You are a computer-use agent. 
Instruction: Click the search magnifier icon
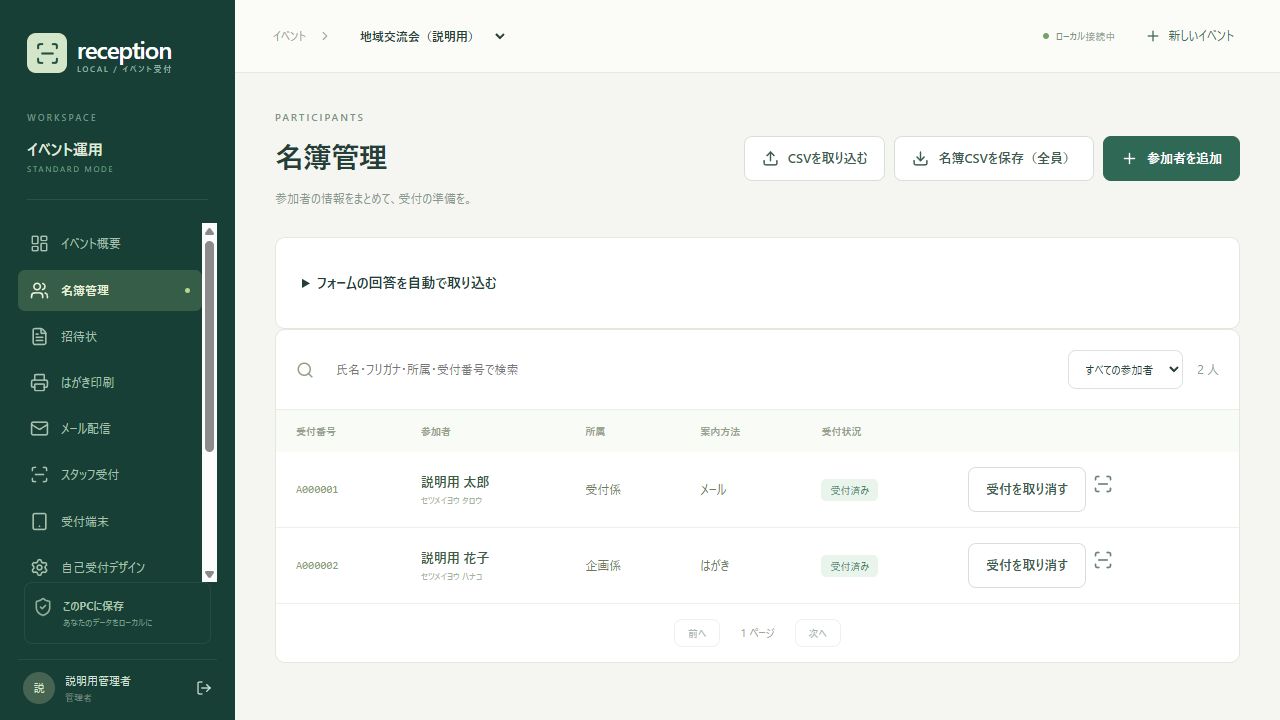coord(305,370)
